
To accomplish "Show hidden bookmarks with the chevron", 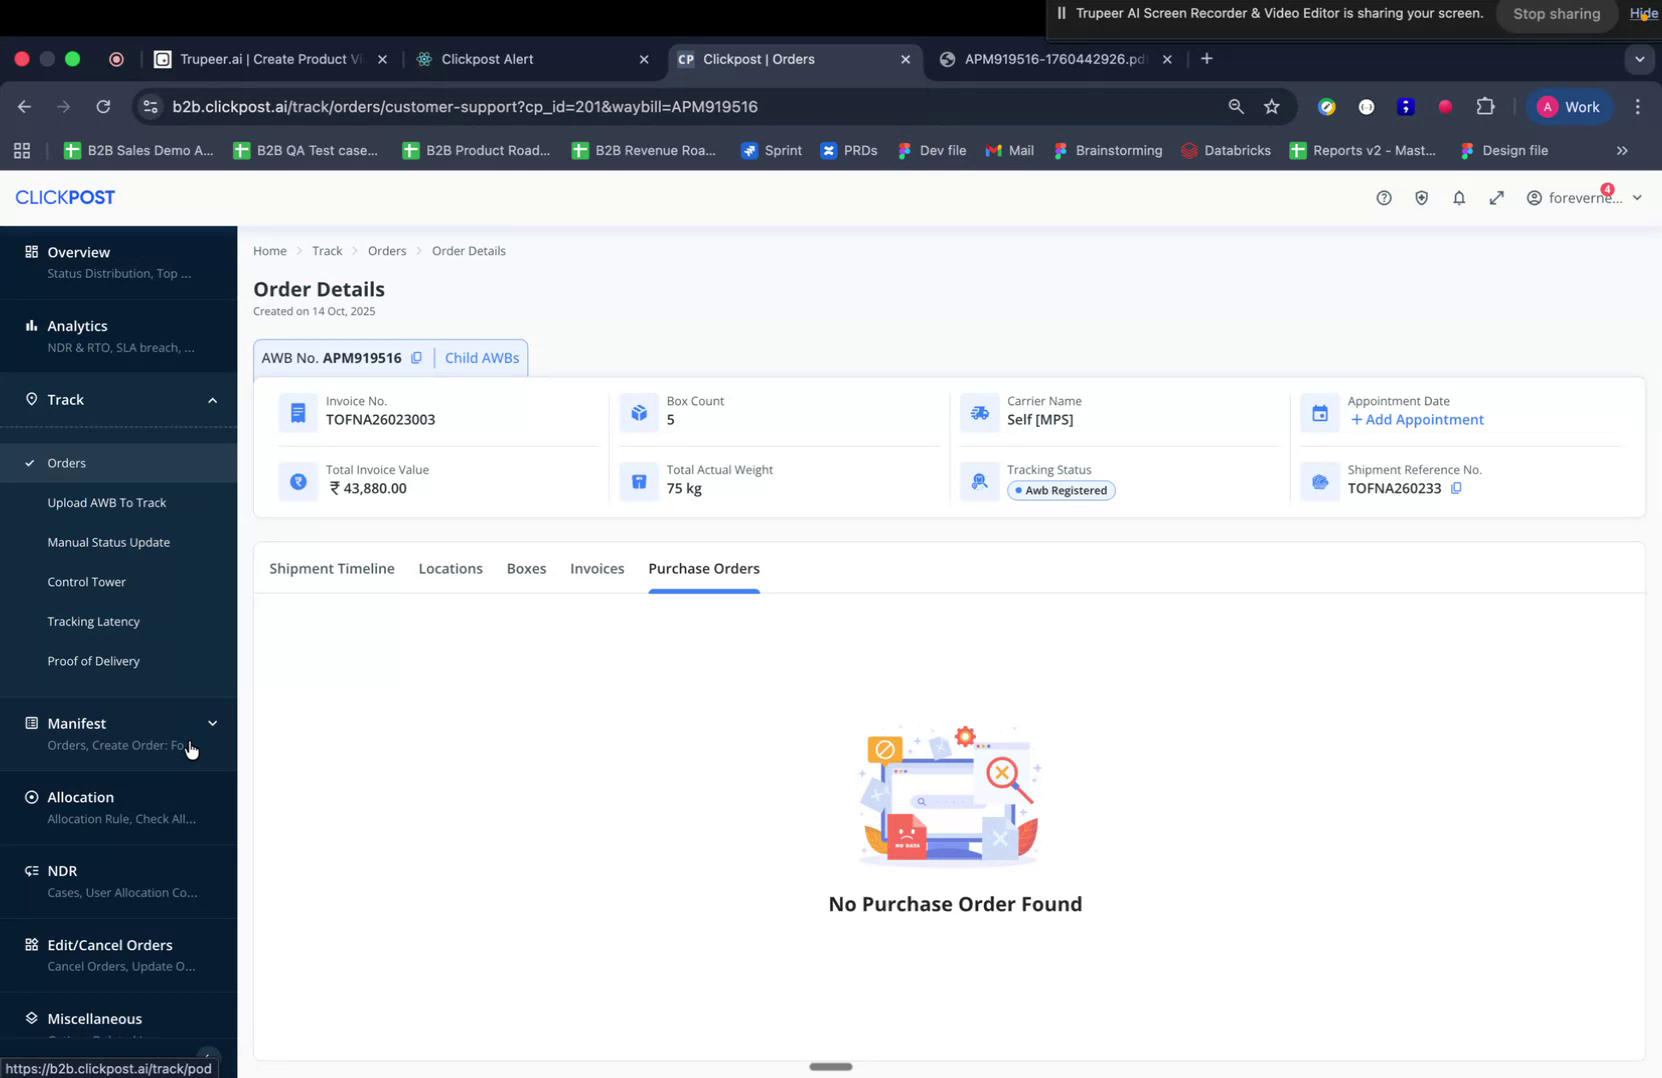I will click(x=1622, y=151).
